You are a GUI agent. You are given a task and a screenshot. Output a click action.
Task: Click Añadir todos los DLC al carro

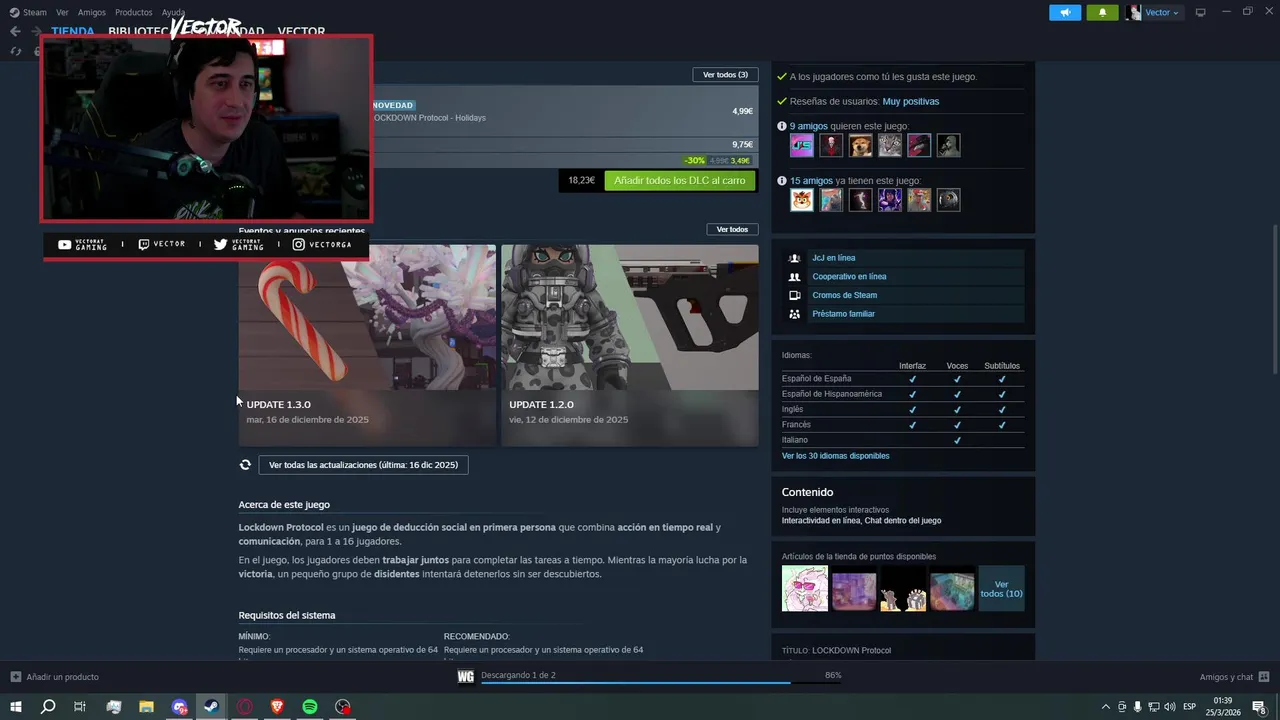point(680,181)
